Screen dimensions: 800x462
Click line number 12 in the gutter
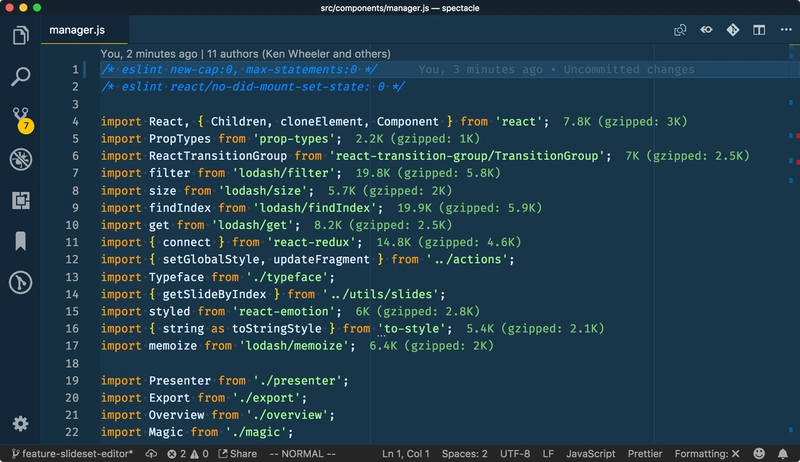[x=72, y=259]
